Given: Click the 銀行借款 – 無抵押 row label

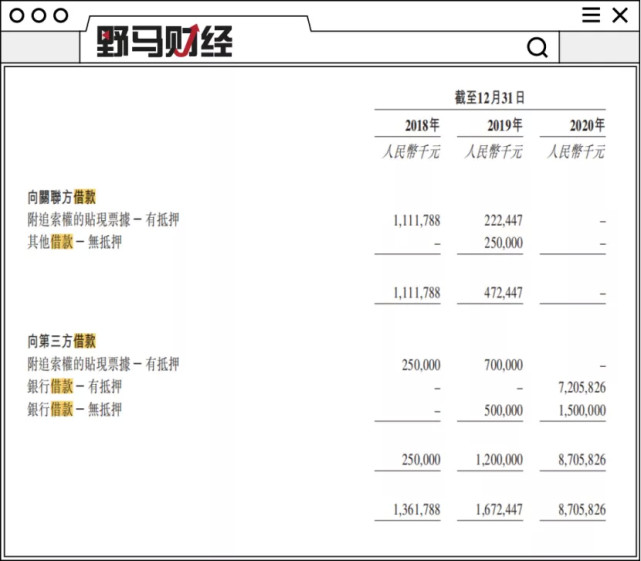Looking at the screenshot, I should coord(74,409).
